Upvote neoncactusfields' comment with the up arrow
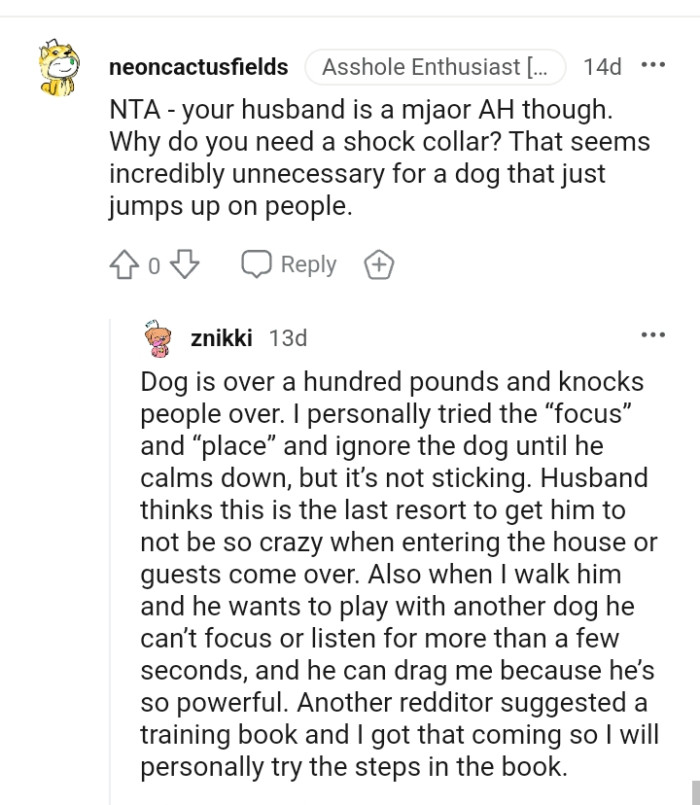The image size is (700, 805). pos(125,264)
